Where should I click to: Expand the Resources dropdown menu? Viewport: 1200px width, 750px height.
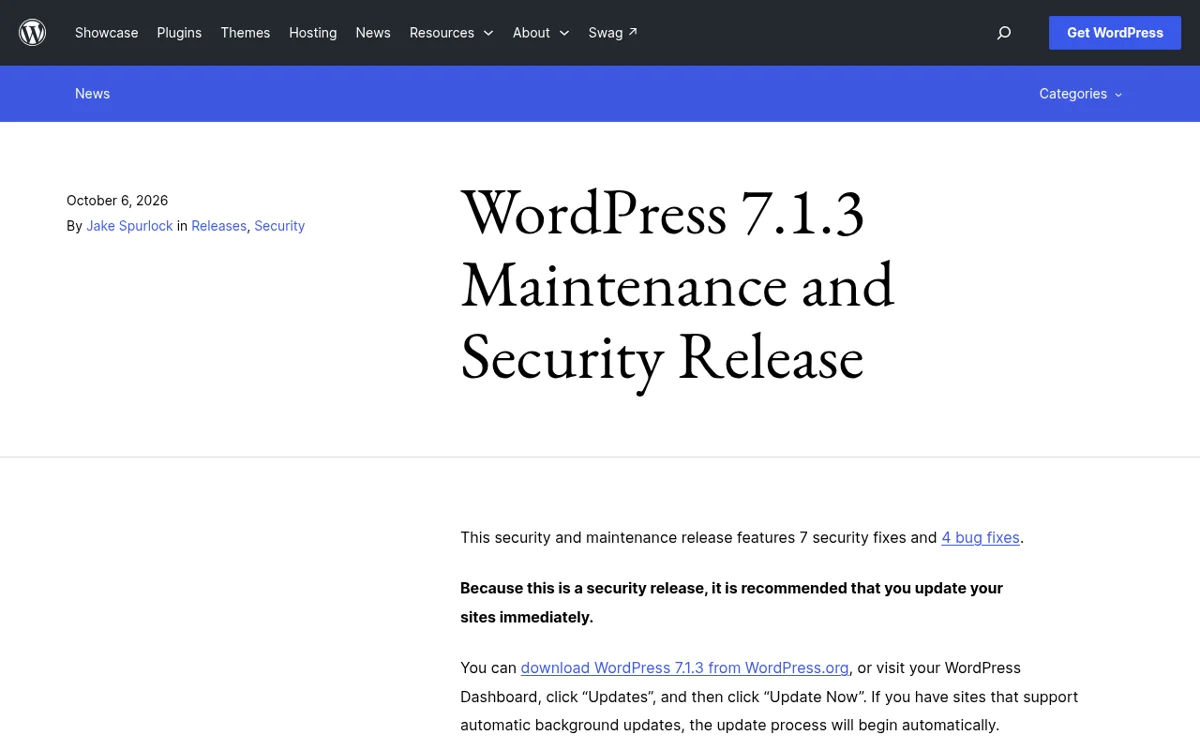point(451,33)
